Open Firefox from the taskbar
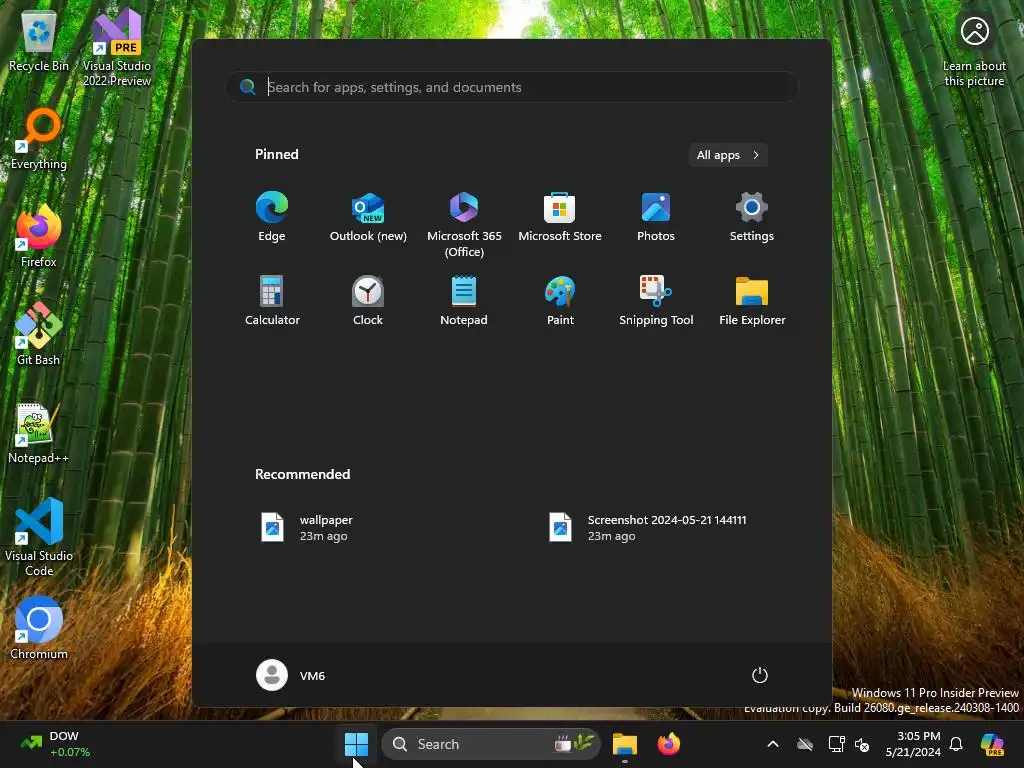1024x768 pixels. point(669,744)
